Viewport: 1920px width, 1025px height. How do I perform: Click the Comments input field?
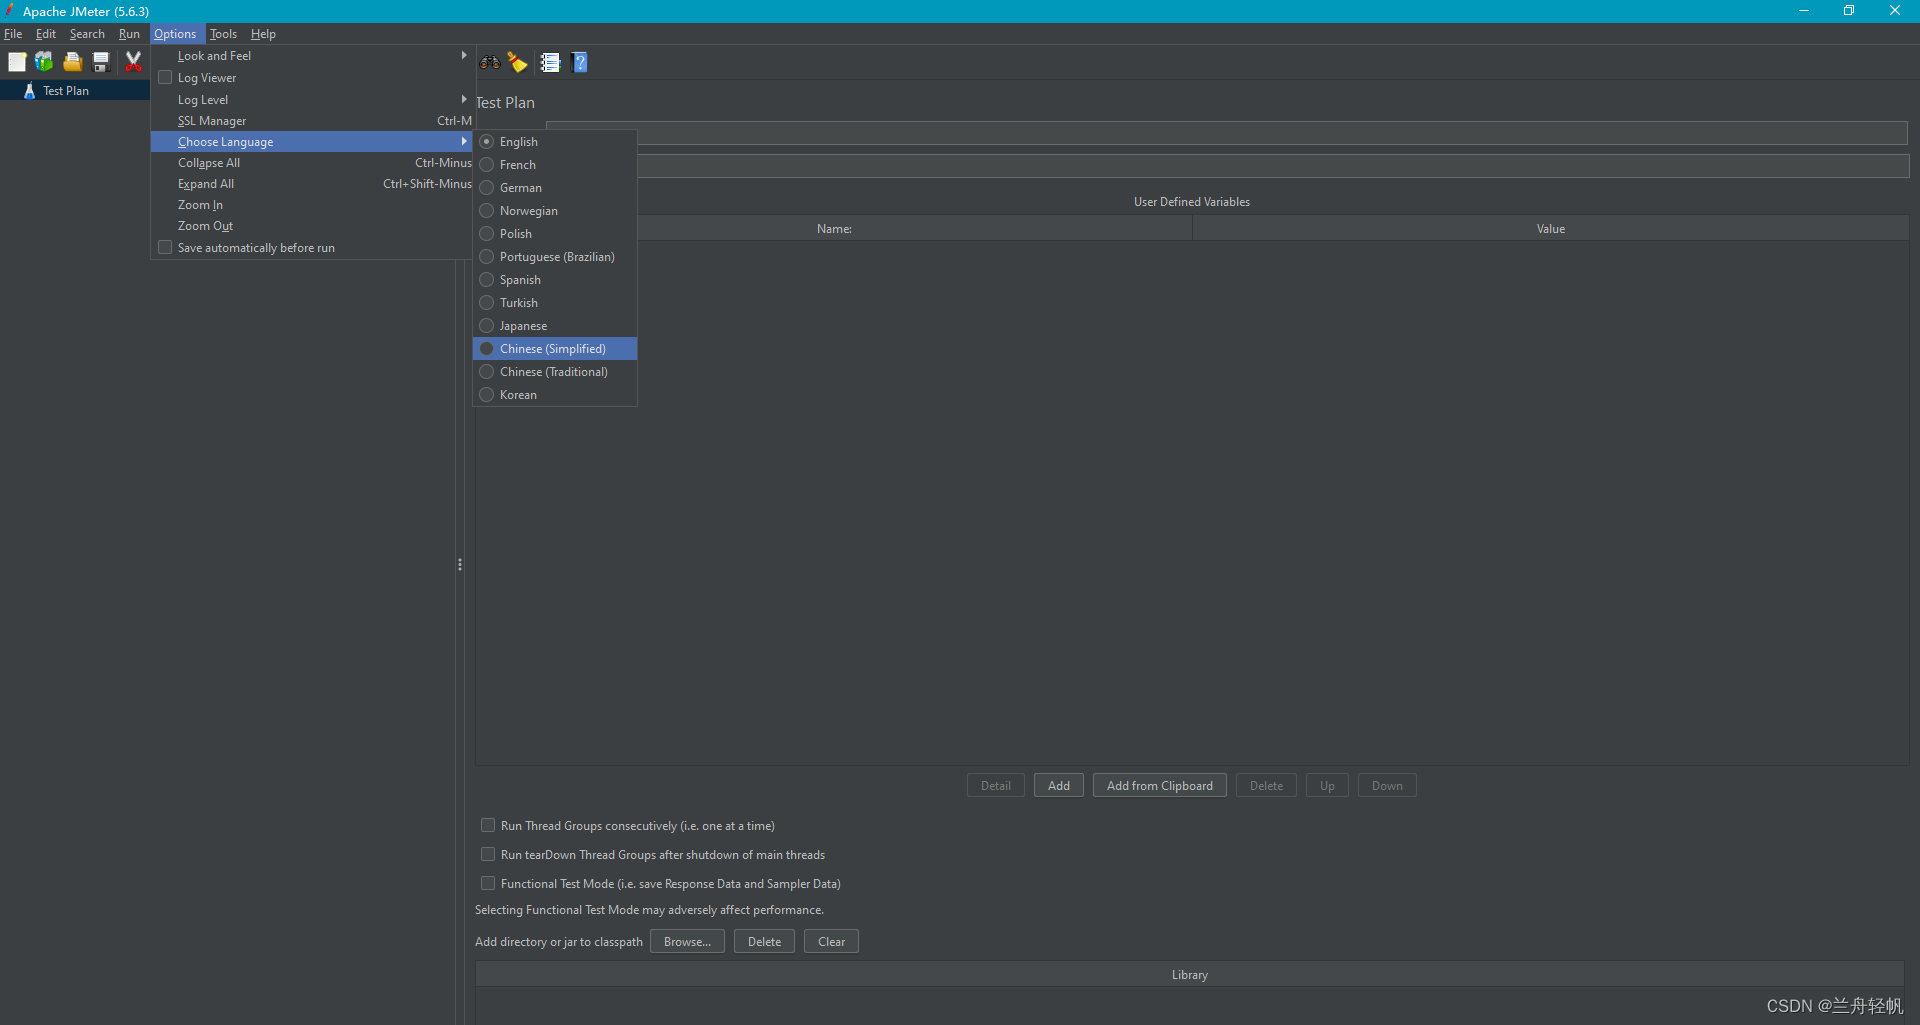coord(1227,166)
